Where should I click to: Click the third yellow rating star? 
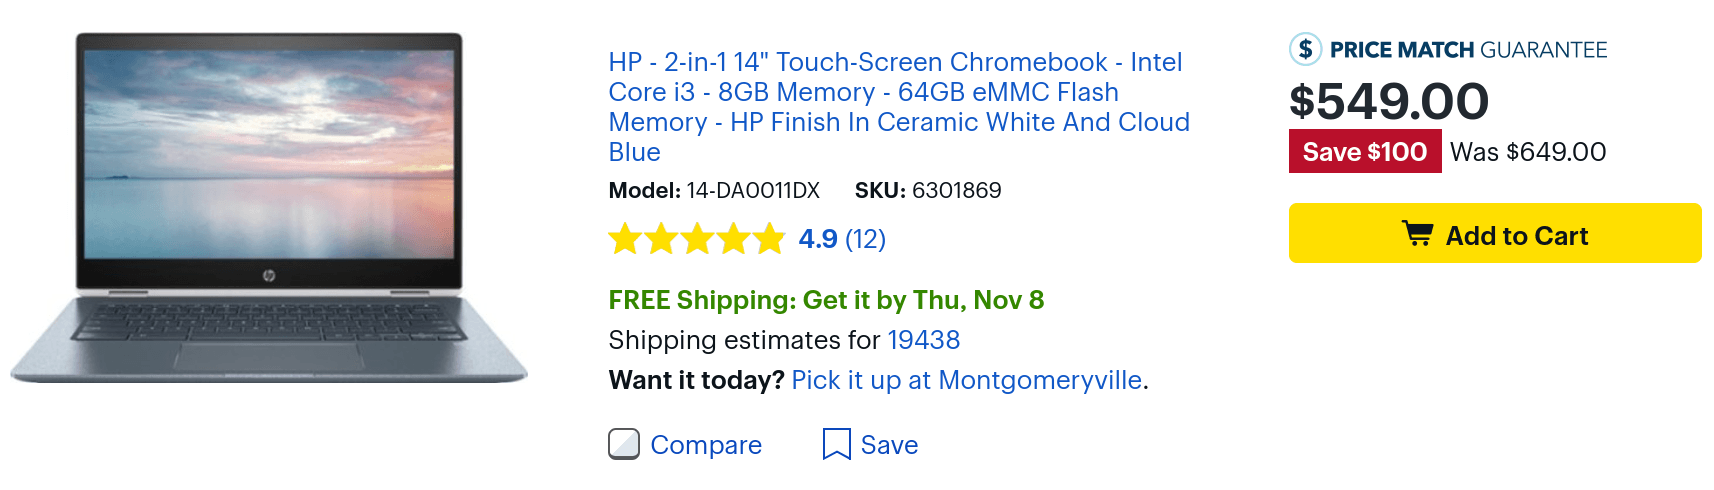[x=697, y=239]
